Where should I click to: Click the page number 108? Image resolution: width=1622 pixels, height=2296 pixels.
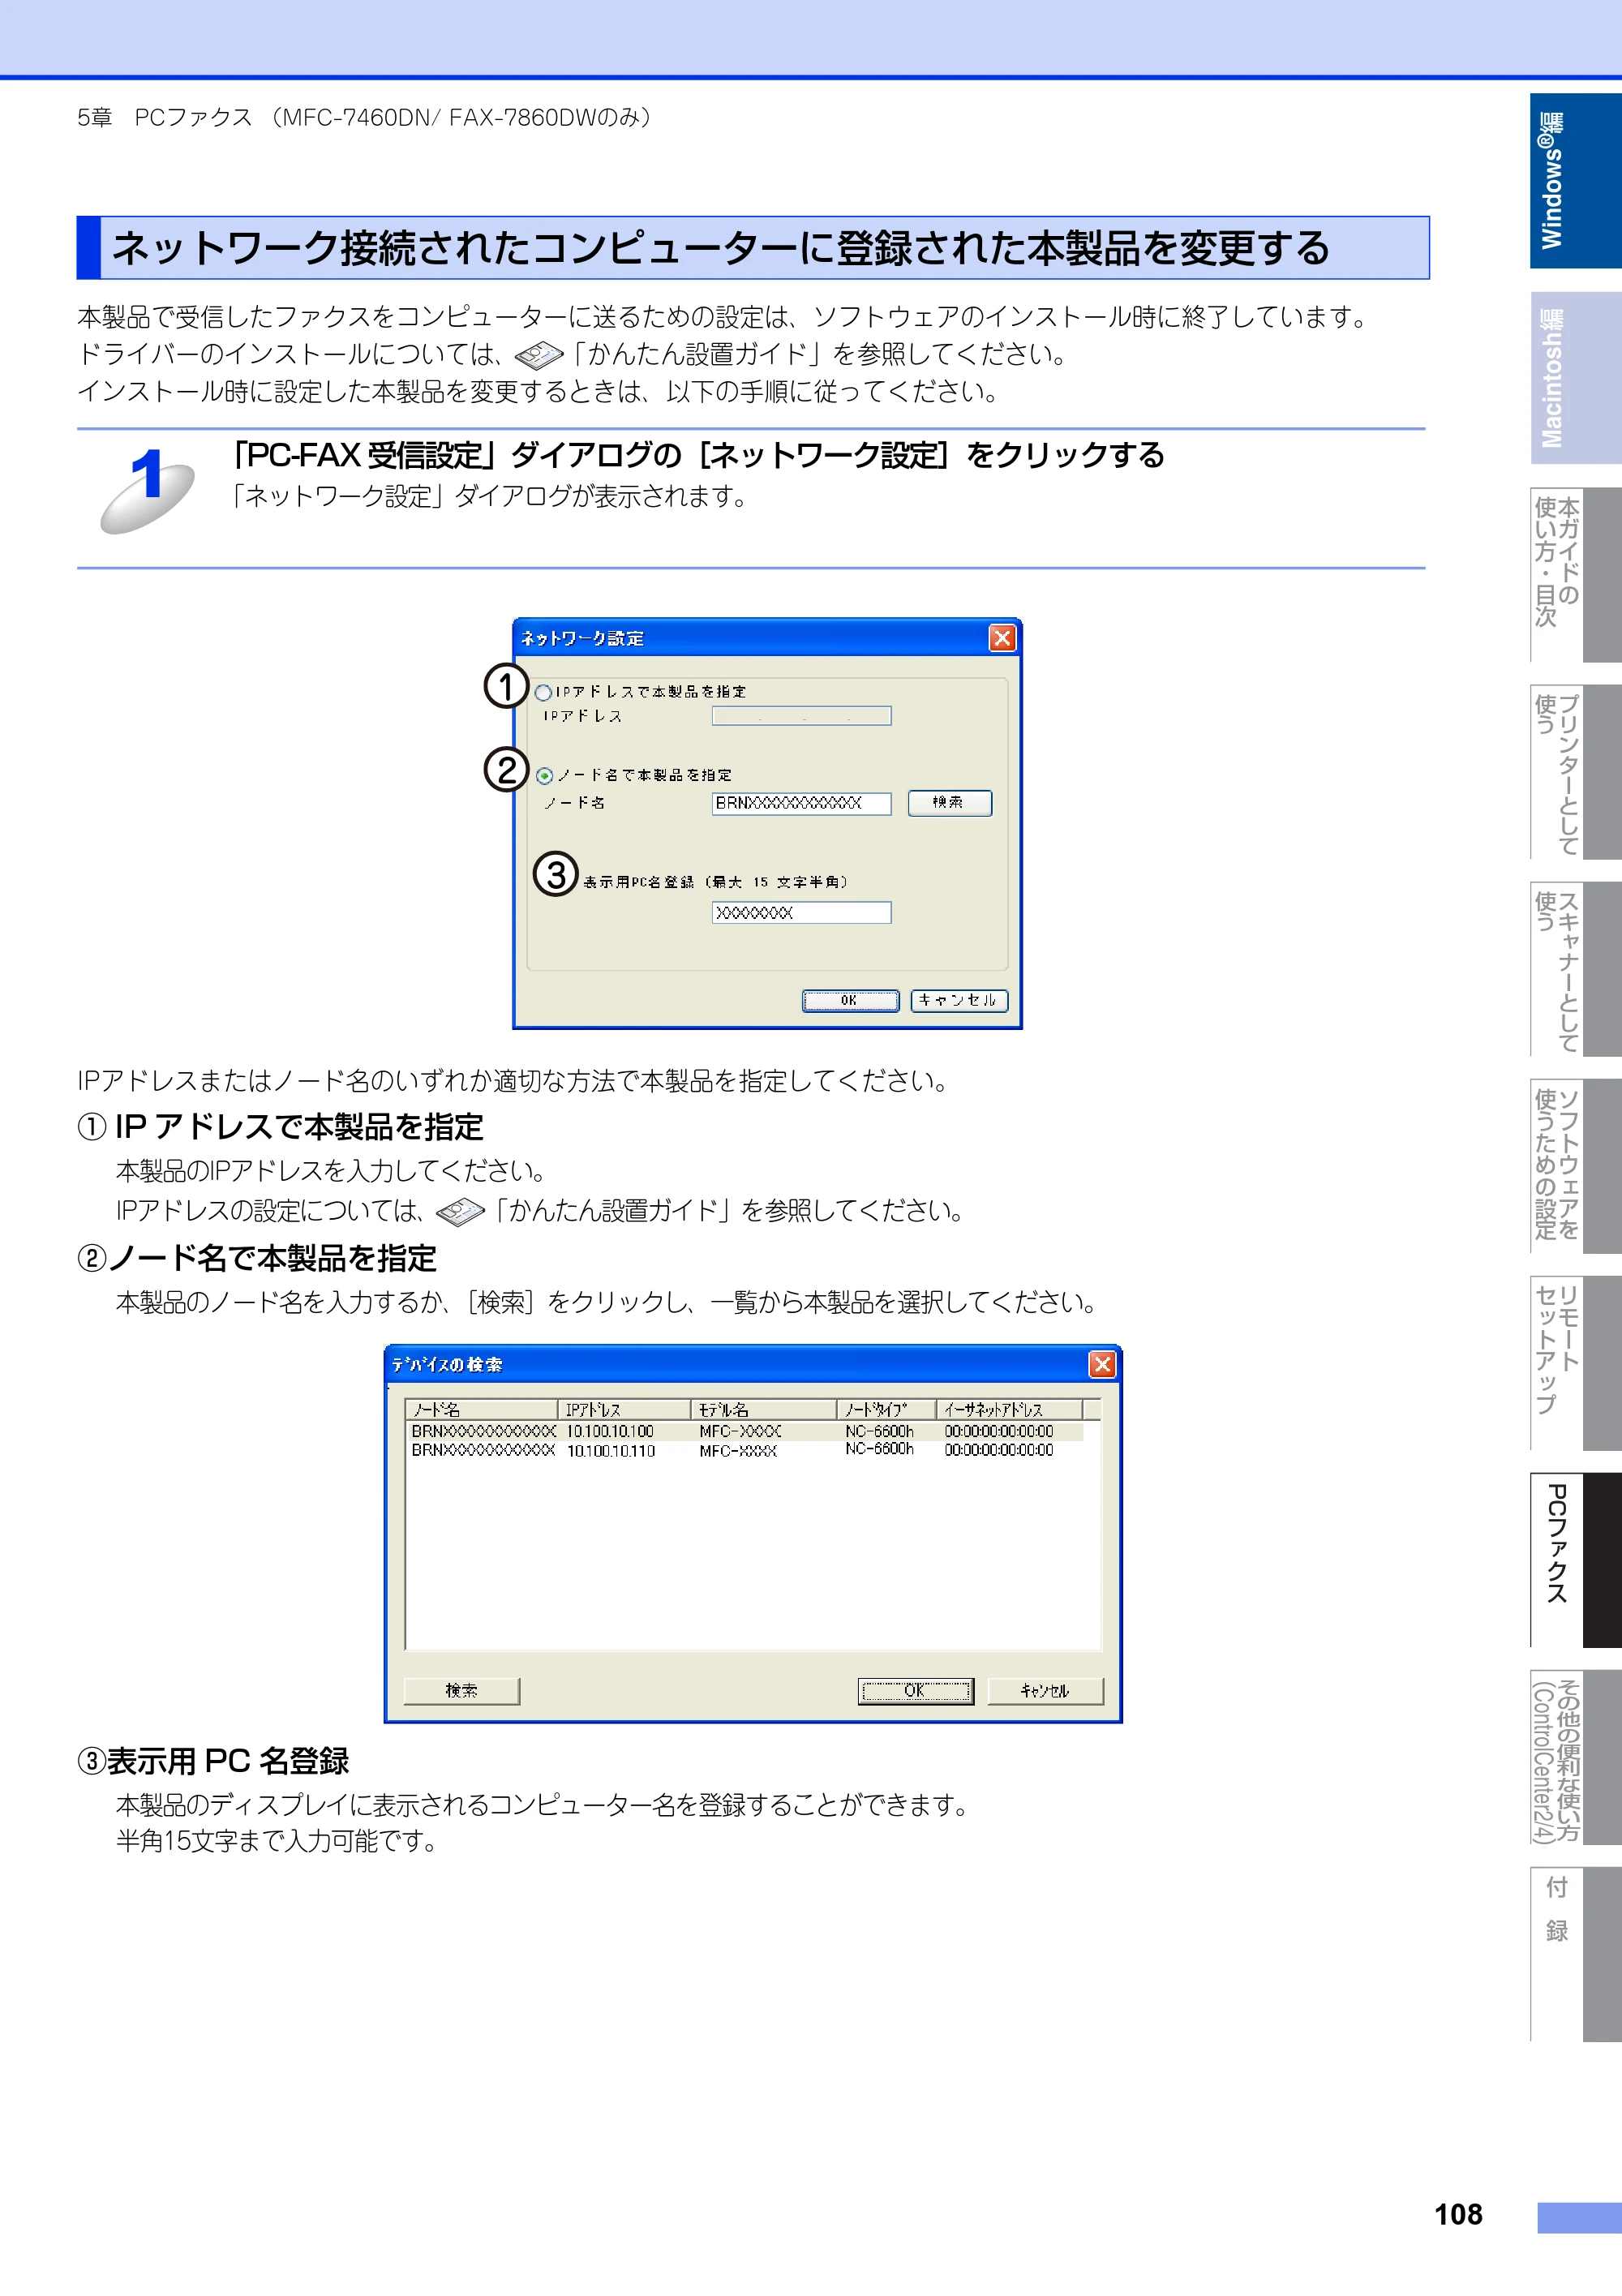click(x=1458, y=2215)
